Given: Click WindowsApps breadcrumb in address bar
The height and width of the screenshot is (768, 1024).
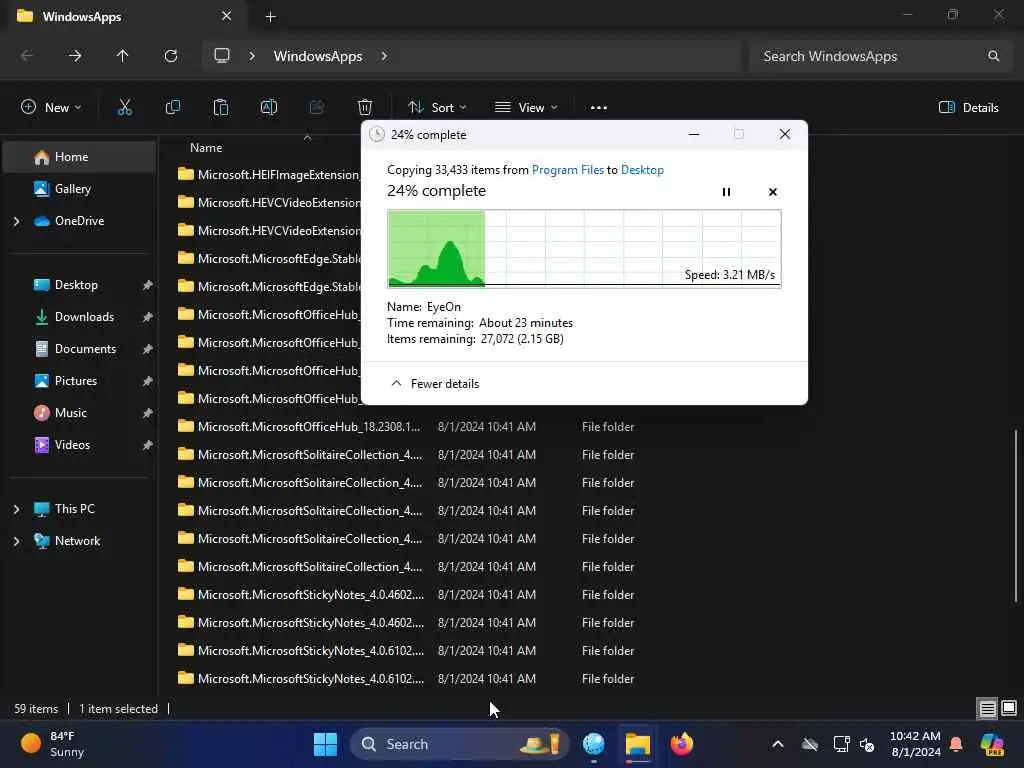Looking at the screenshot, I should click(x=317, y=56).
